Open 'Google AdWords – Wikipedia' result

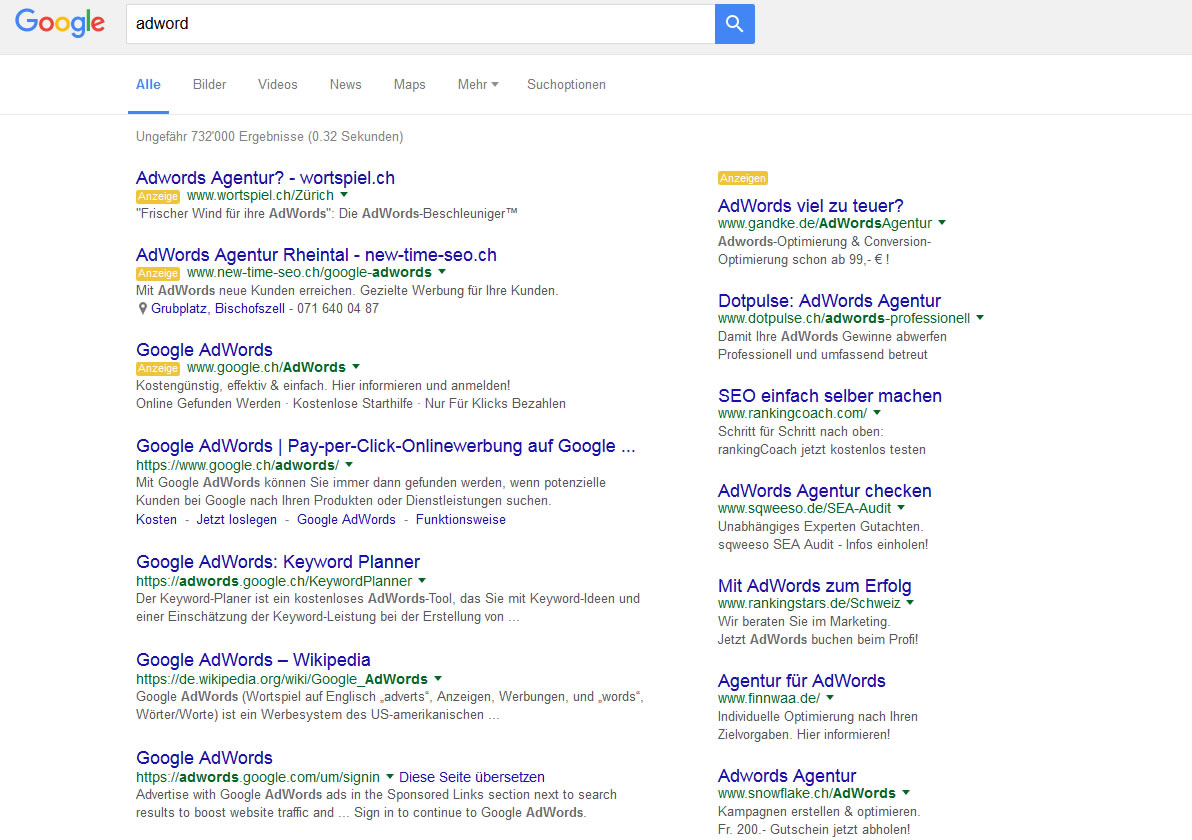253,660
